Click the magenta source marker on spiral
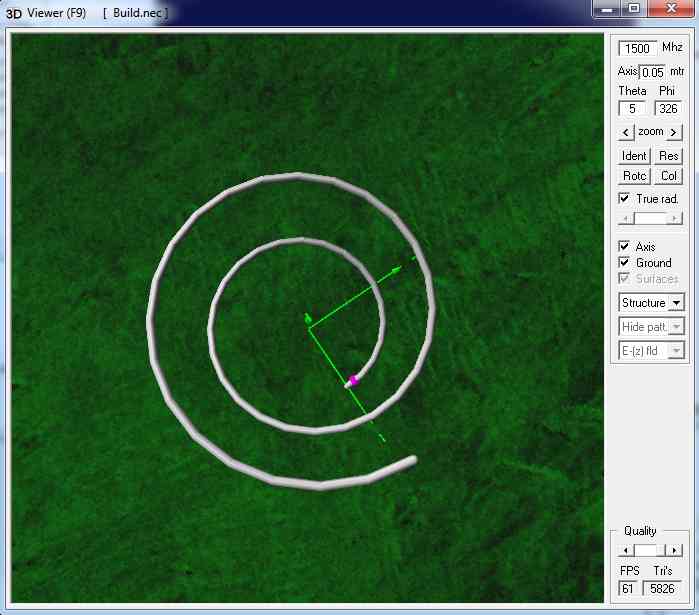699x615 pixels. point(353,379)
